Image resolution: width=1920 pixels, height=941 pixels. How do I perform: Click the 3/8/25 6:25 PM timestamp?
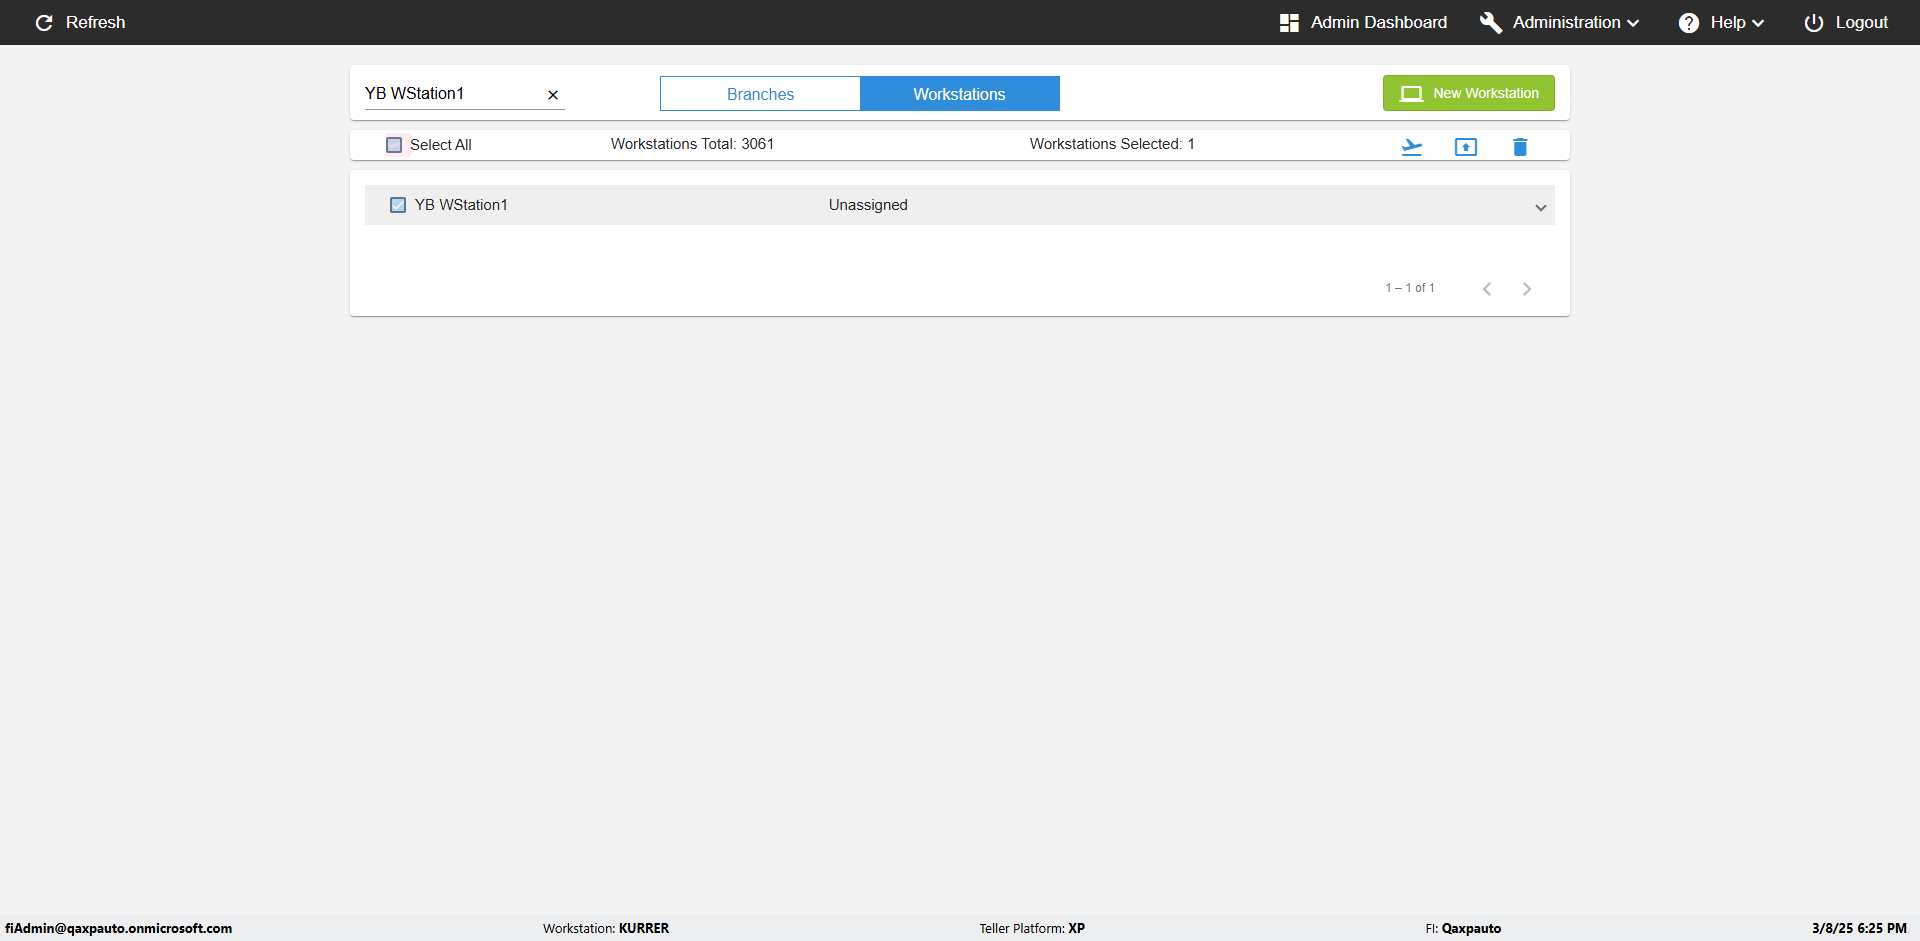pos(1859,928)
